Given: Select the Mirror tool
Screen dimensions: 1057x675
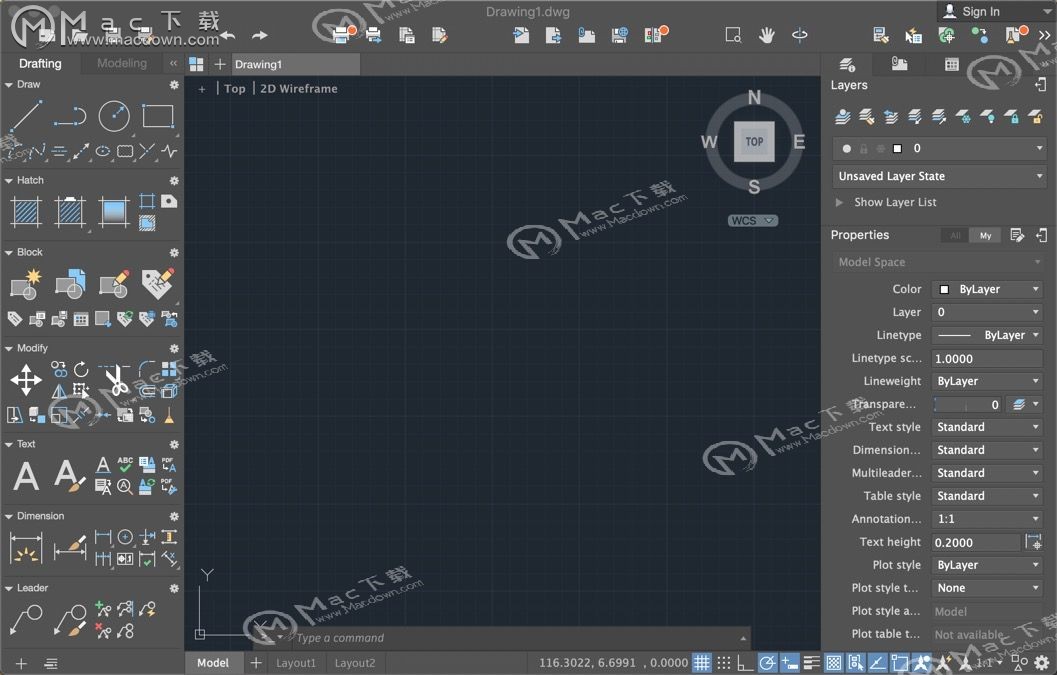Looking at the screenshot, I should pyautogui.click(x=59, y=391).
